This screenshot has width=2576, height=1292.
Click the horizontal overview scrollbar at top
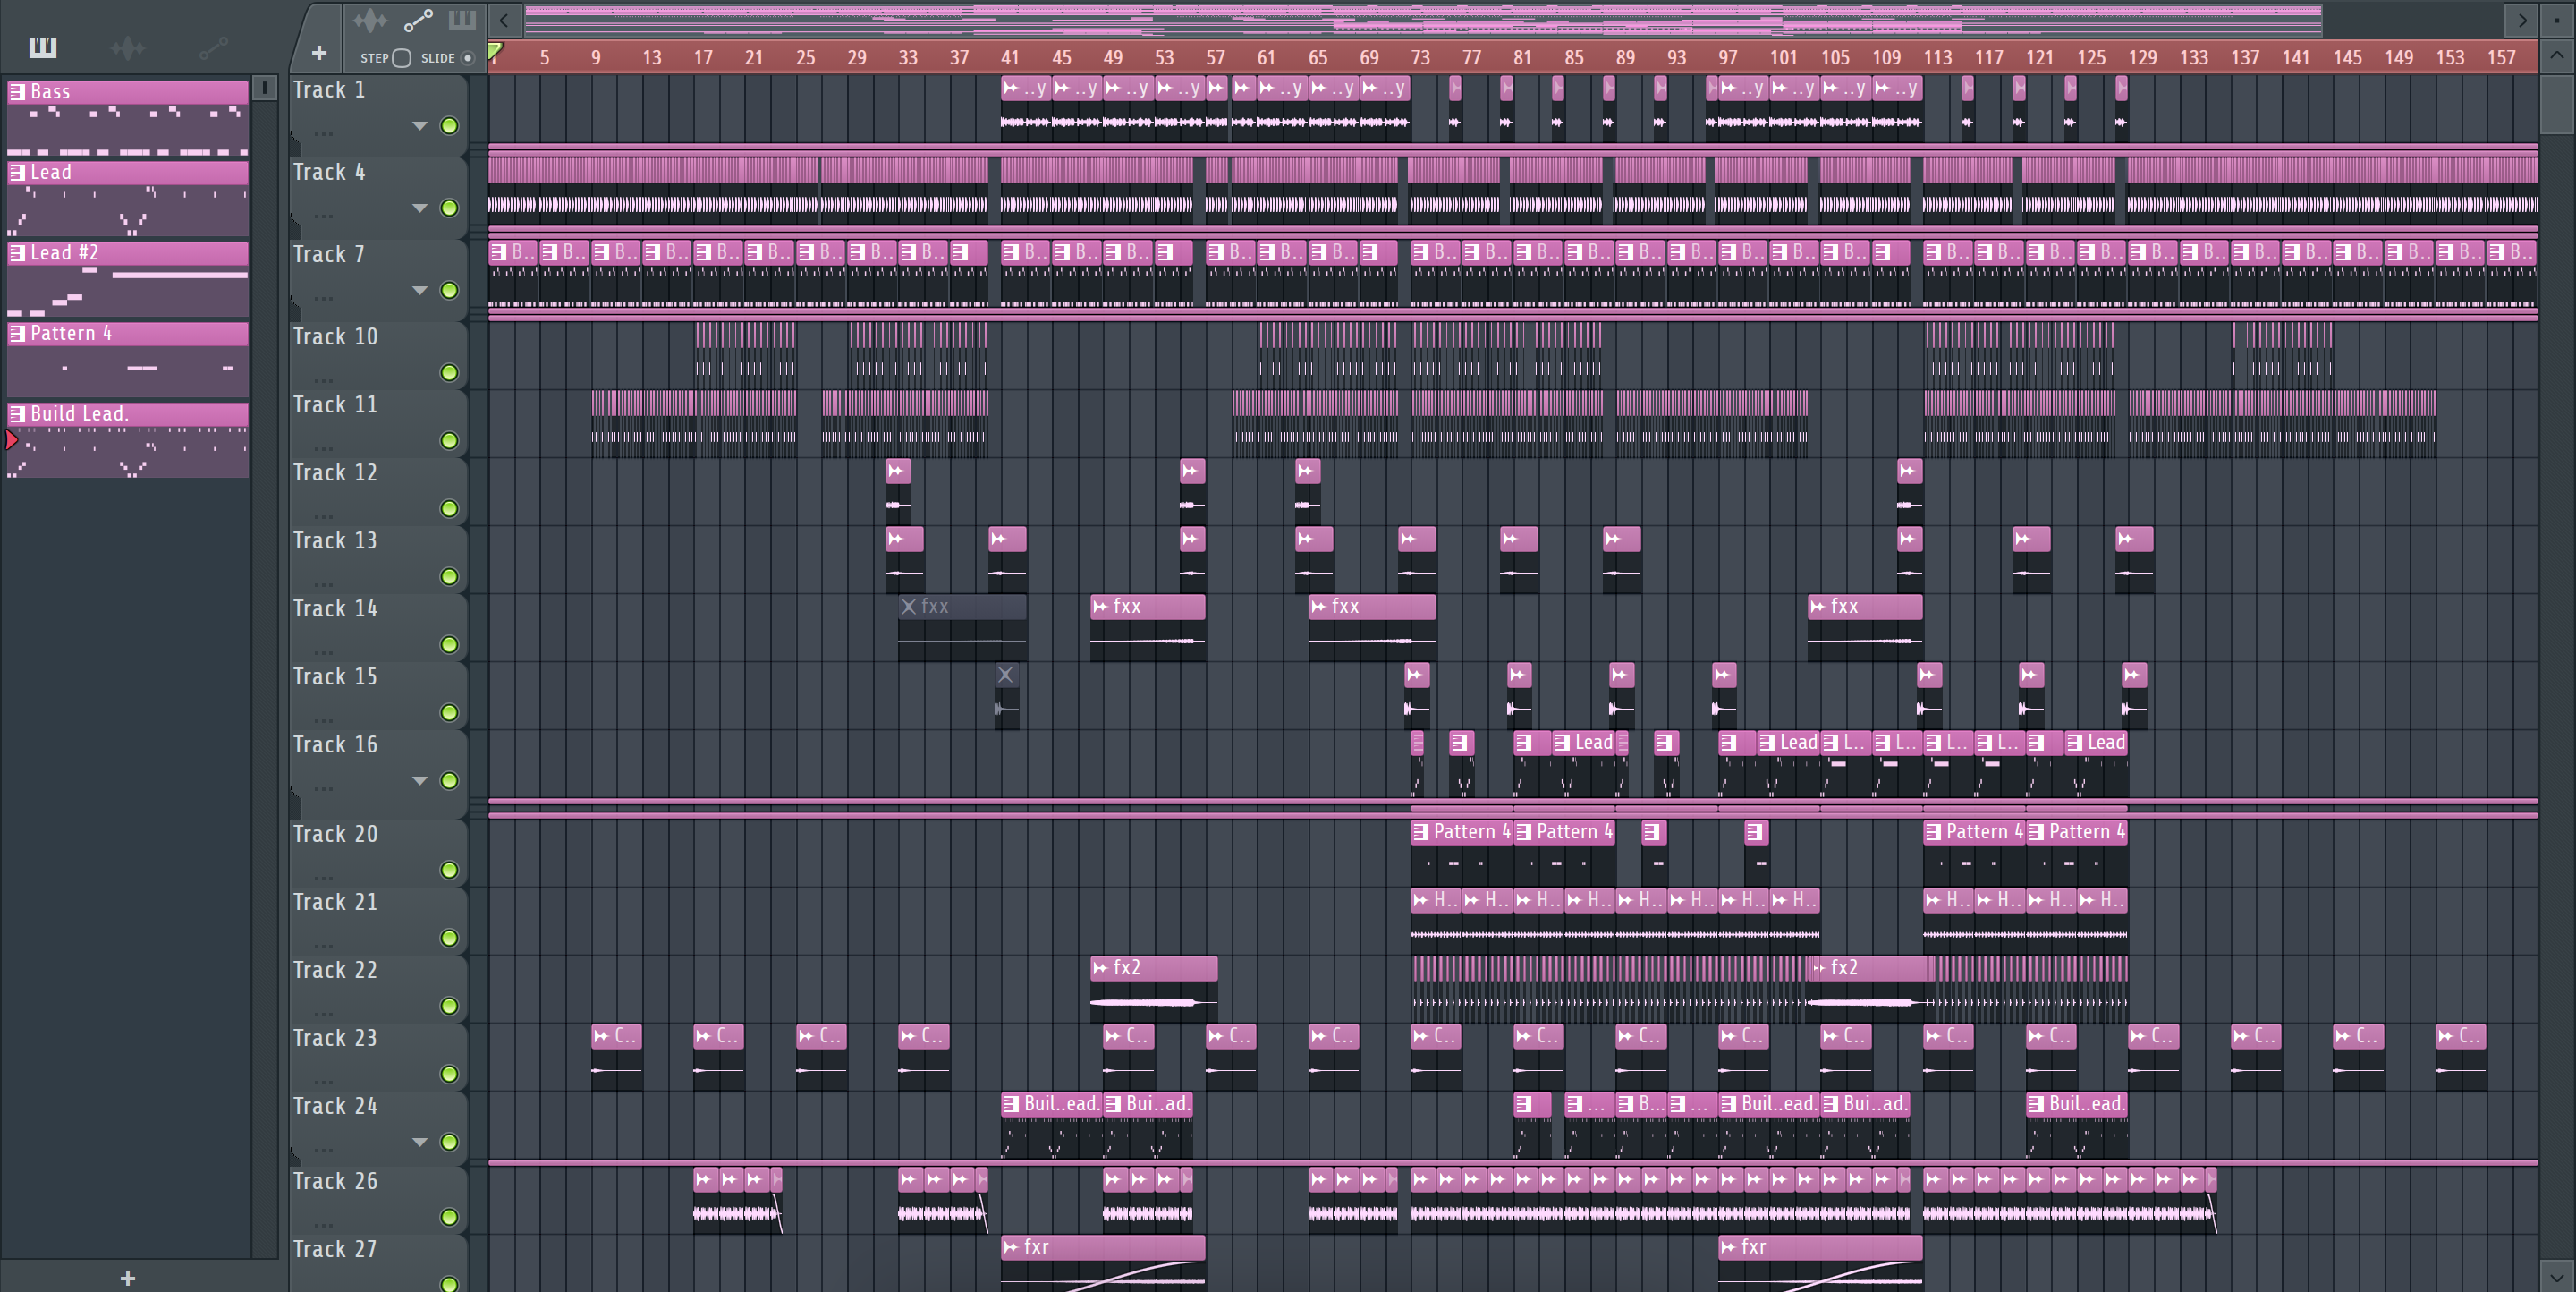tap(1422, 20)
